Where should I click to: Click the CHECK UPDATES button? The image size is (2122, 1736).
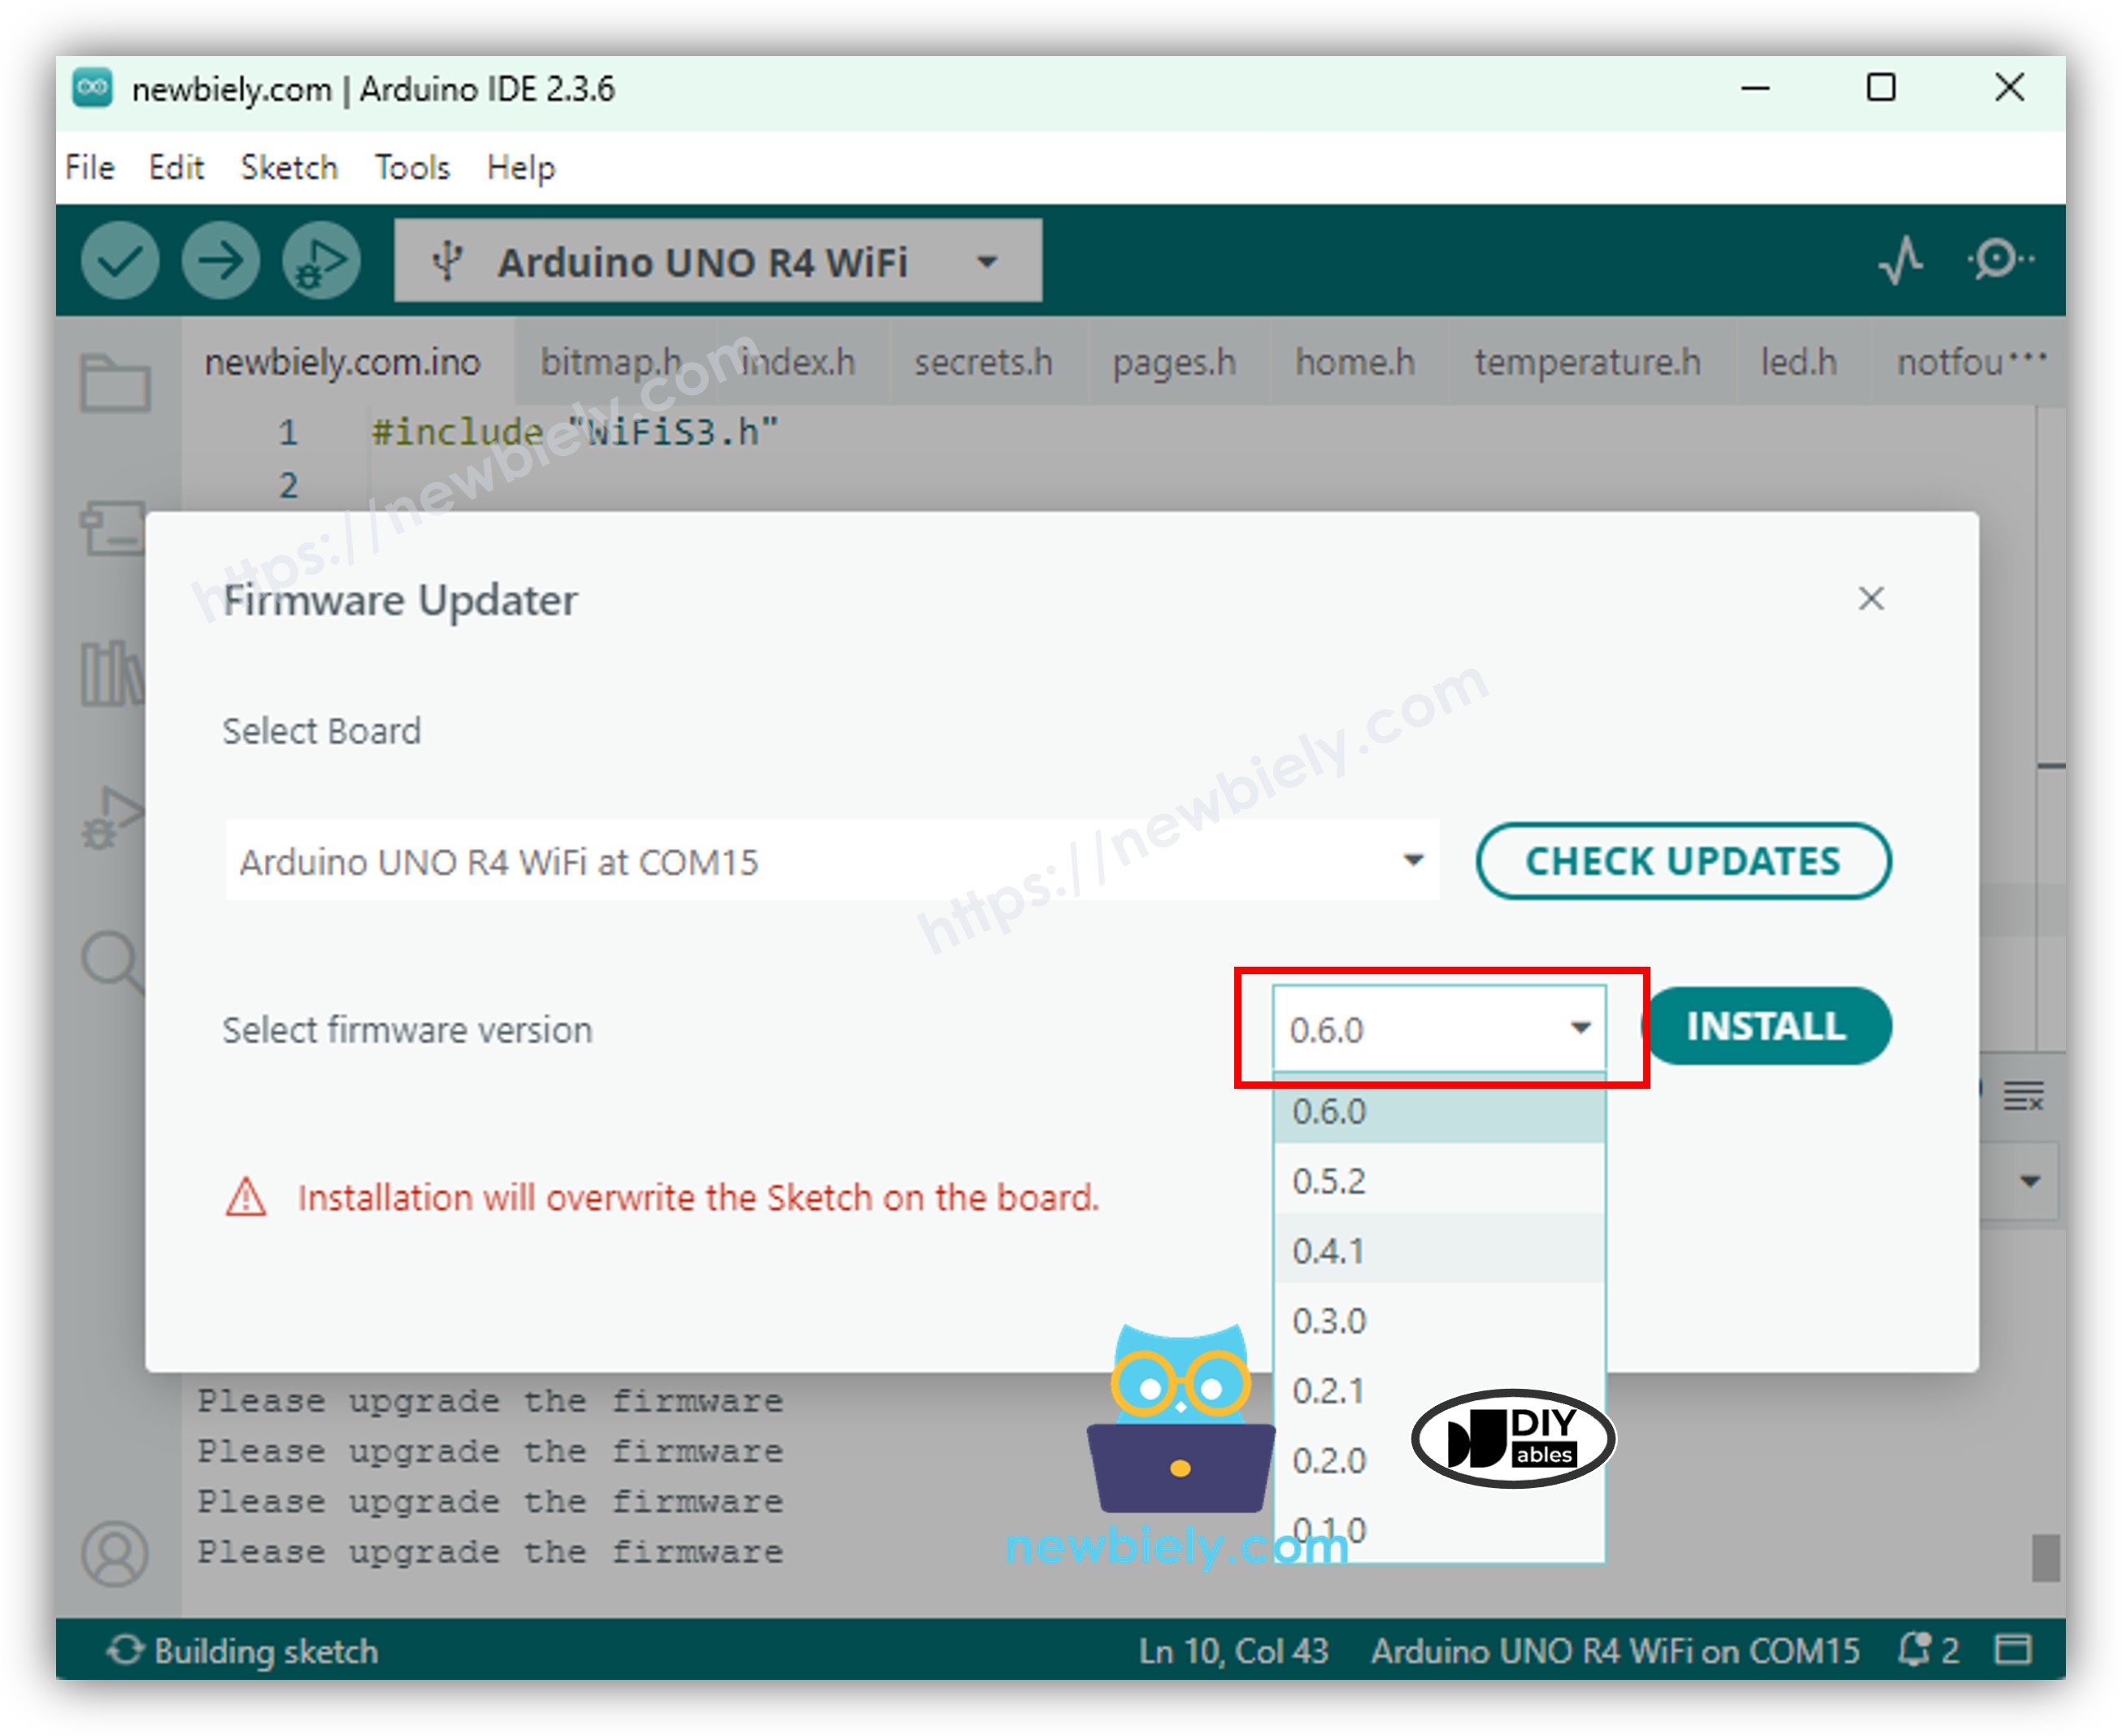coord(1683,861)
